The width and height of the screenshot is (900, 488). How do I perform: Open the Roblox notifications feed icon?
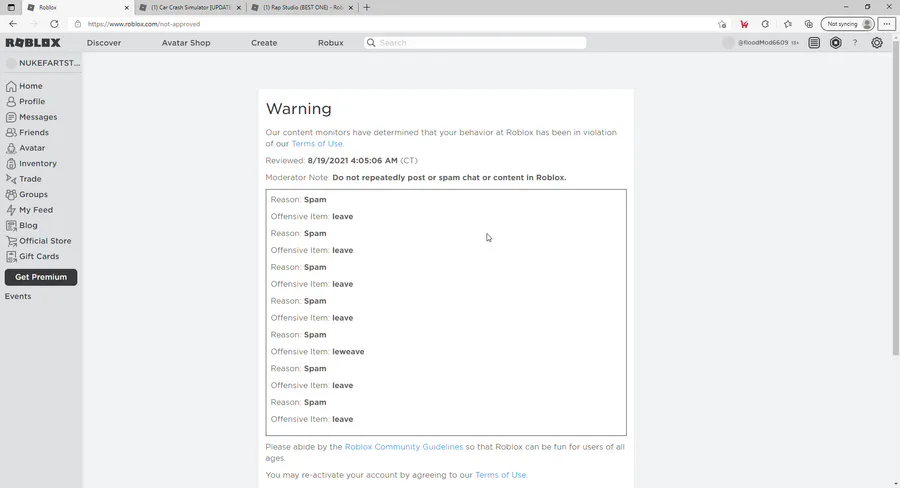tap(814, 42)
